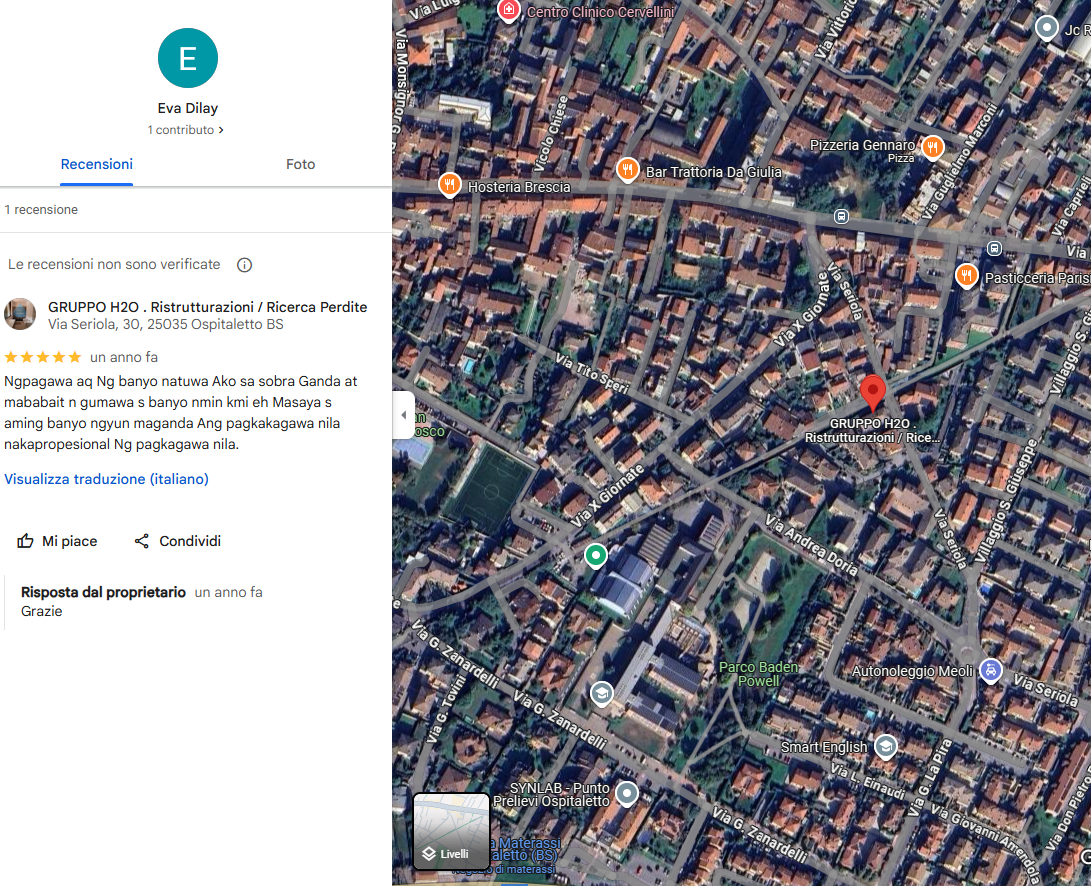This screenshot has width=1091, height=886.
Task: Click the info icon beside unverified reviews notice
Action: coord(244,265)
